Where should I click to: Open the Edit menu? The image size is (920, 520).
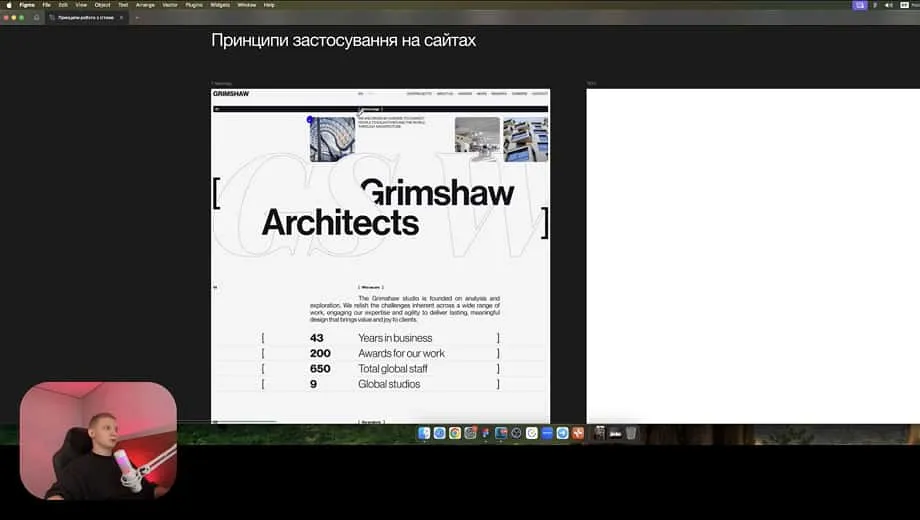point(63,5)
